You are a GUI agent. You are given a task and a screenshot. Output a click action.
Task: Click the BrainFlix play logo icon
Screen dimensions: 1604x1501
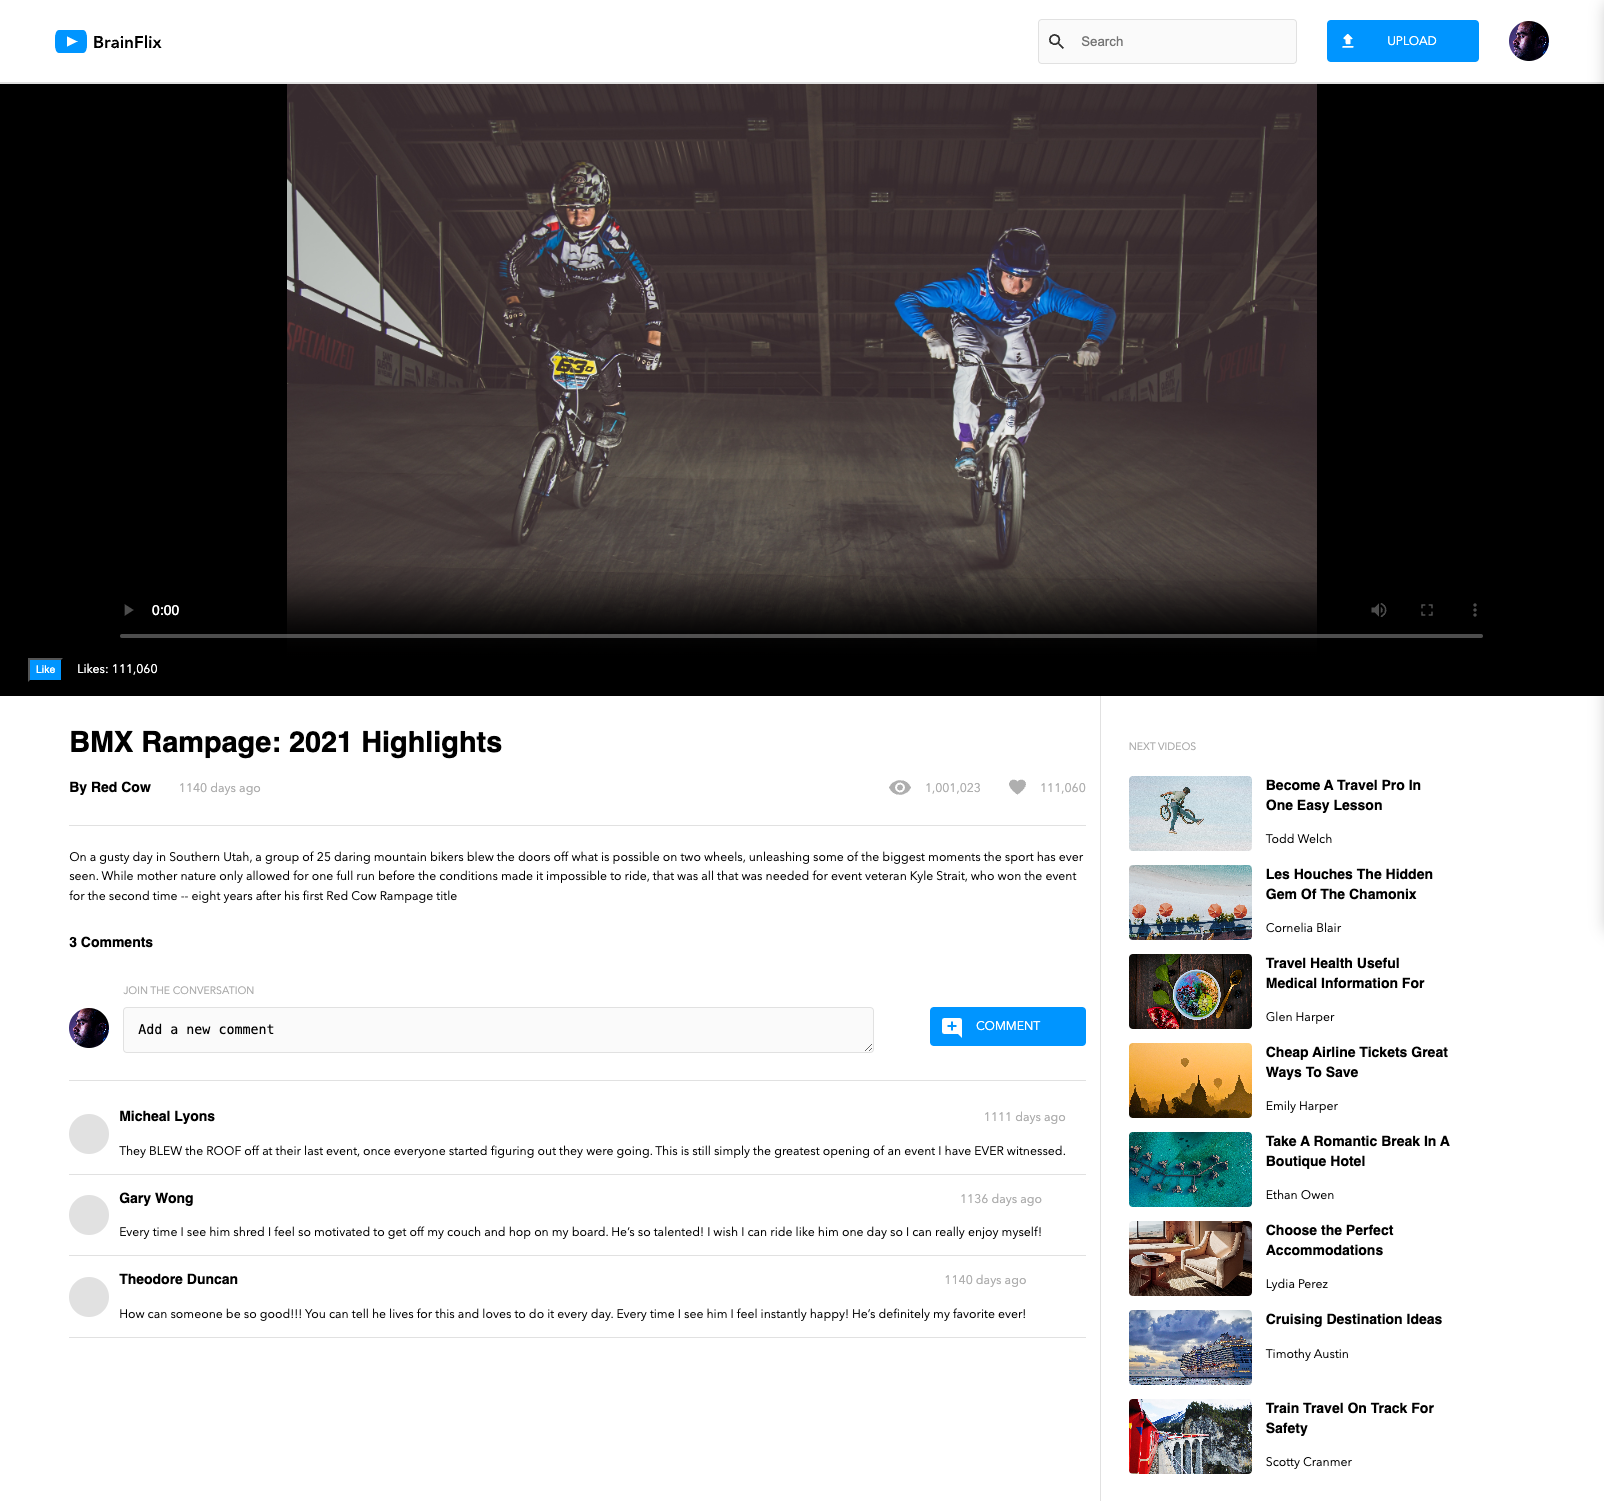click(70, 41)
